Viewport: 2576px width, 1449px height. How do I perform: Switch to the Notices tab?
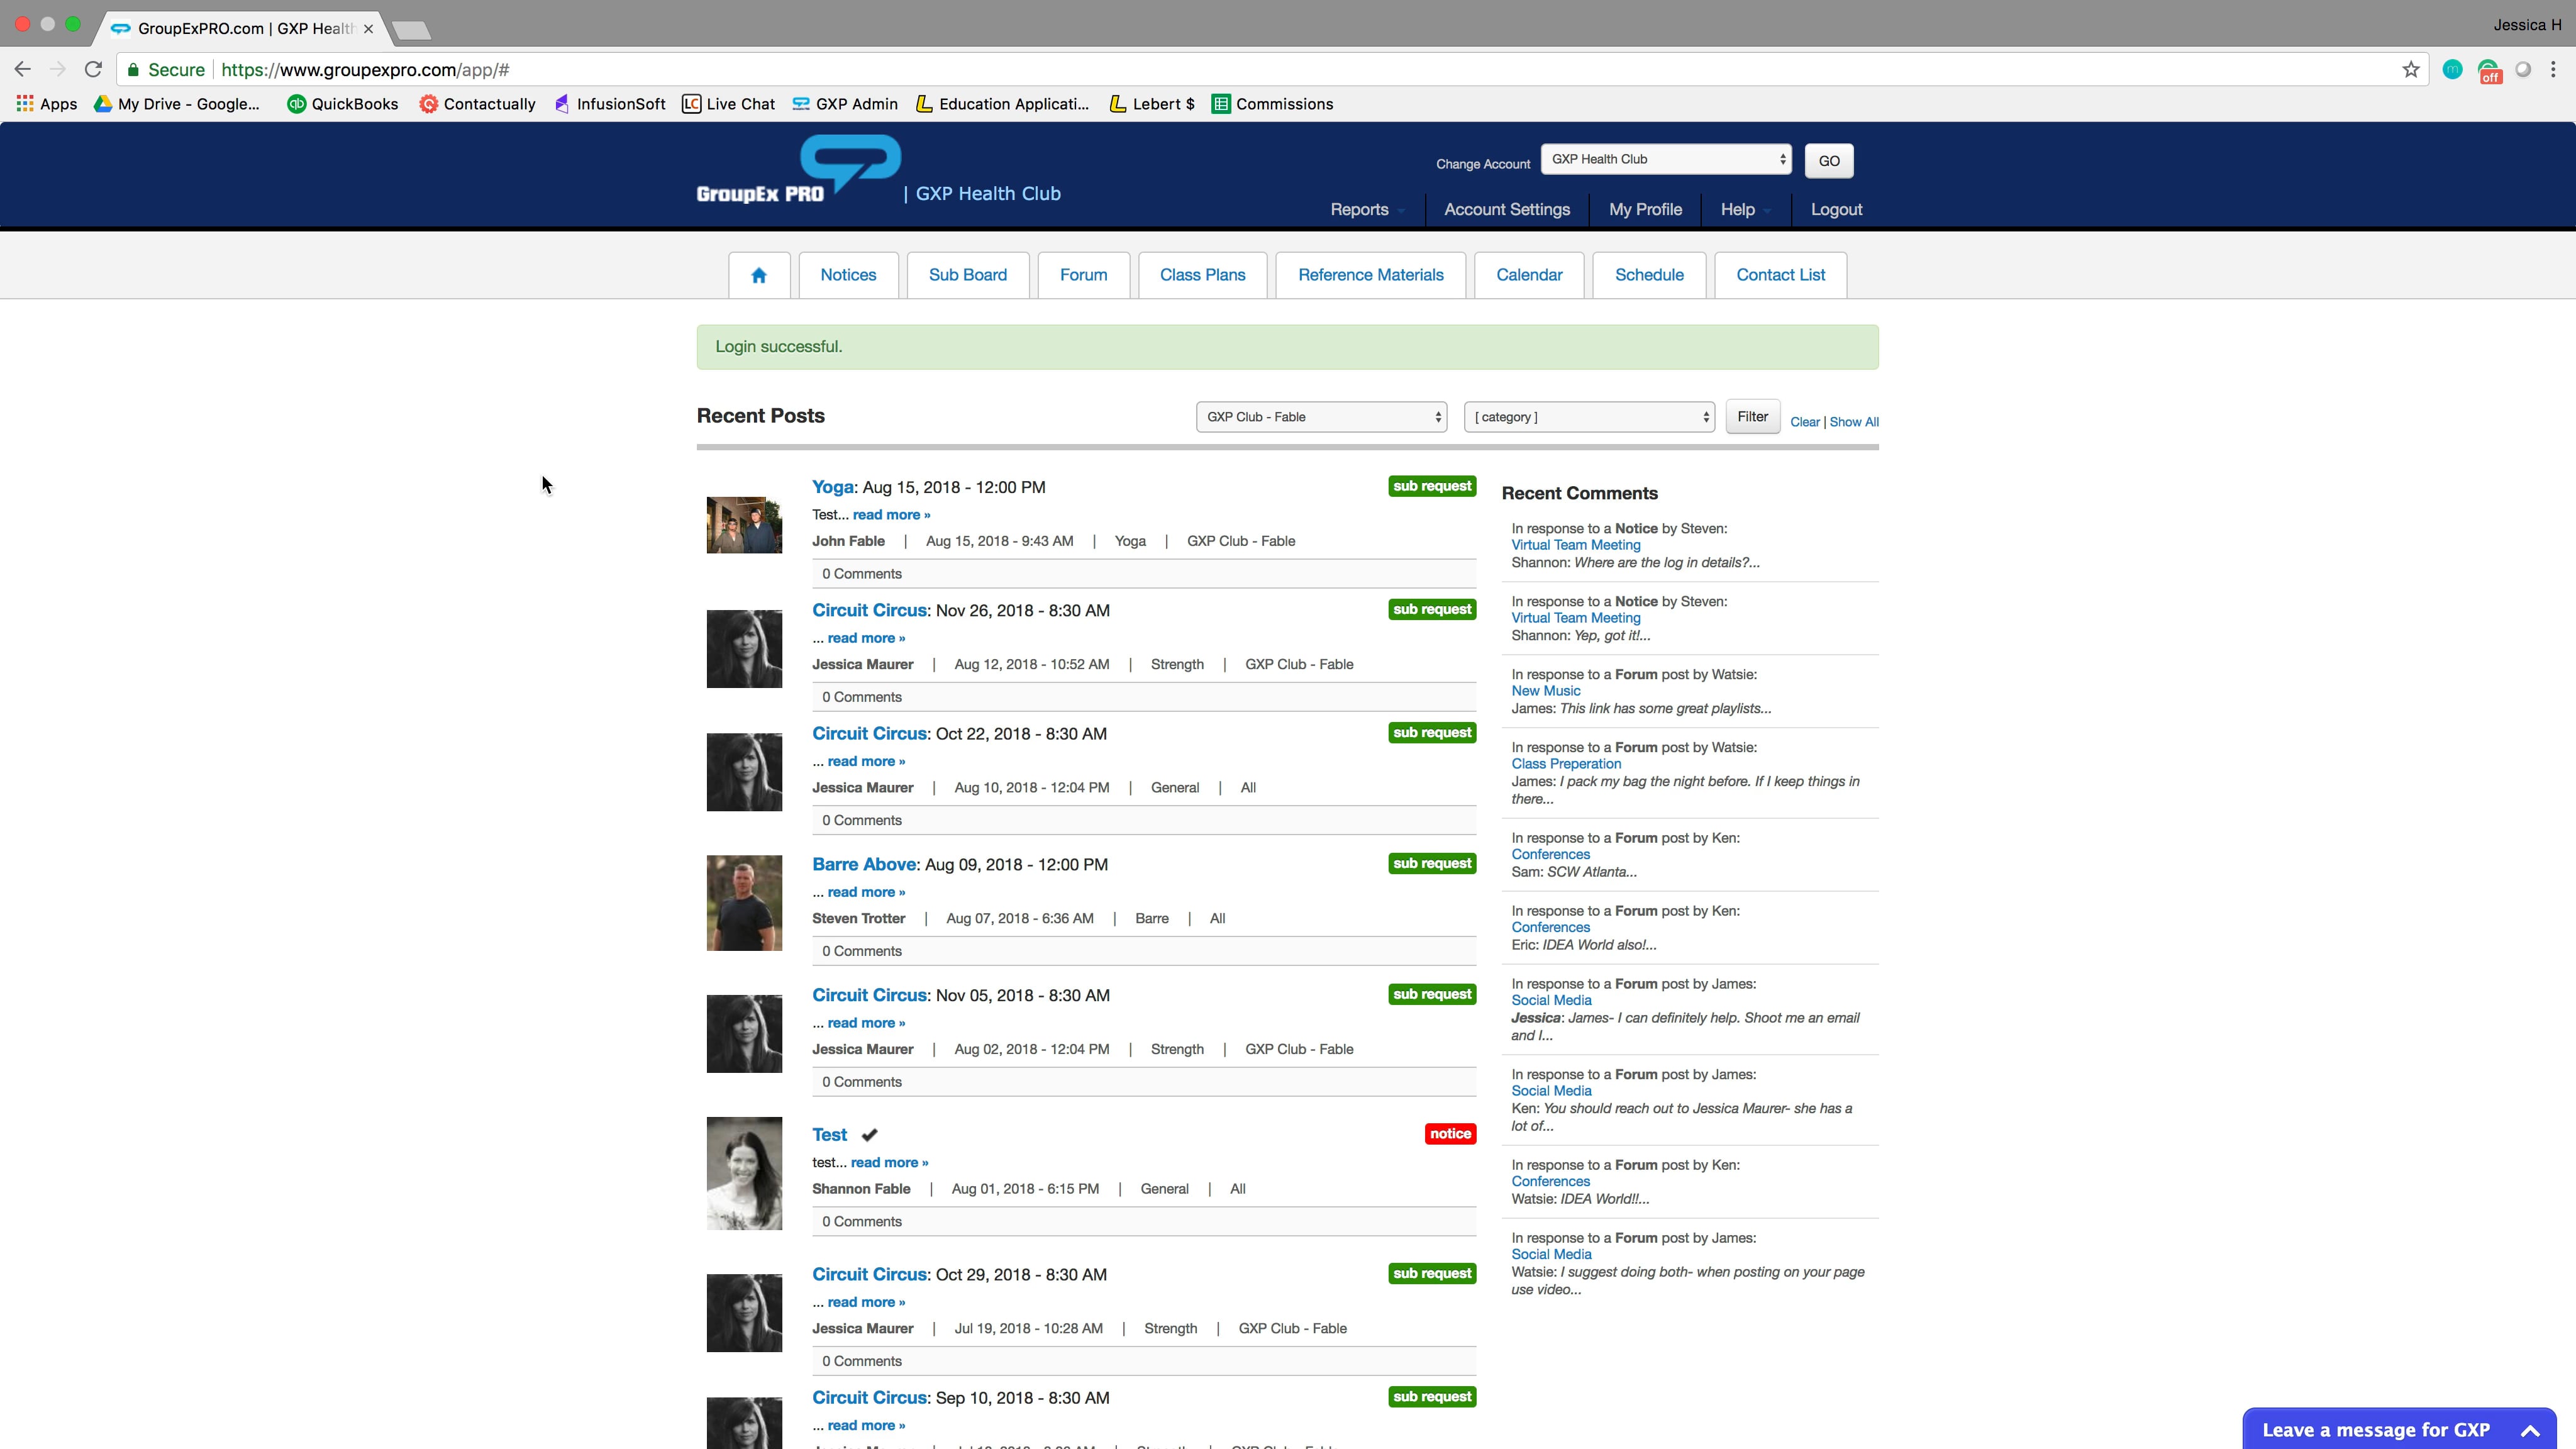848,275
